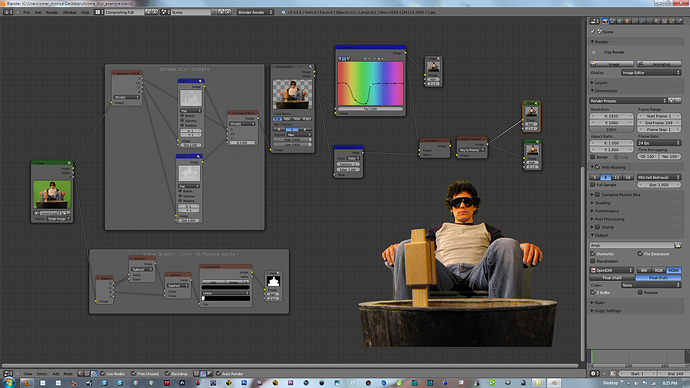Open the Node menu in the node editor header
The image size is (690, 388).
coord(68,373)
